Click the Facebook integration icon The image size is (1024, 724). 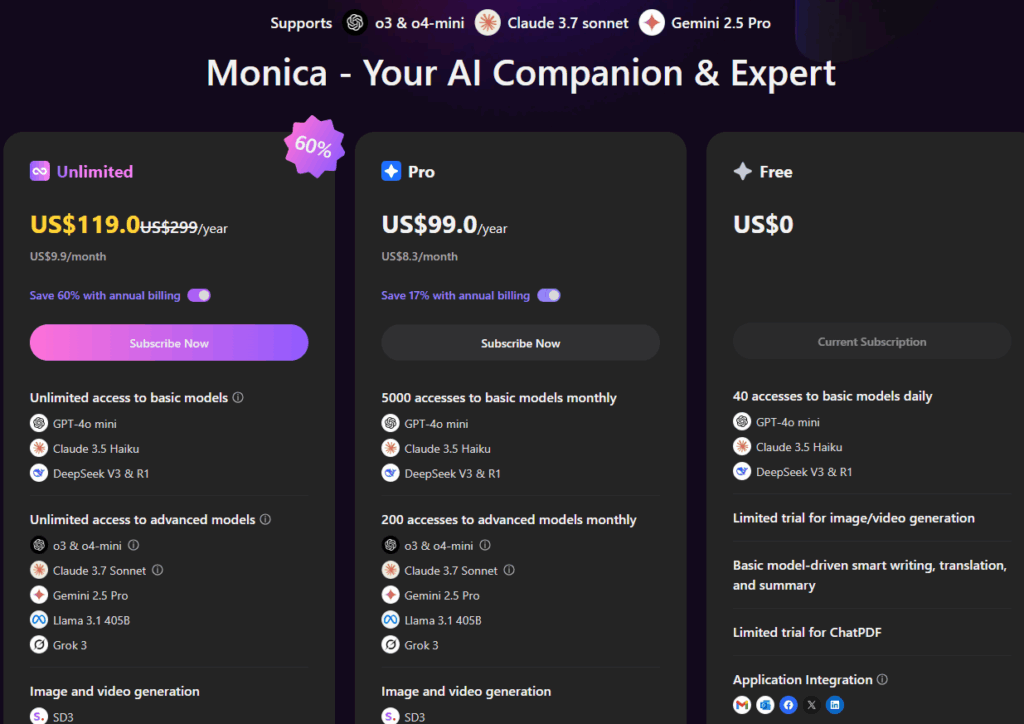coord(788,705)
